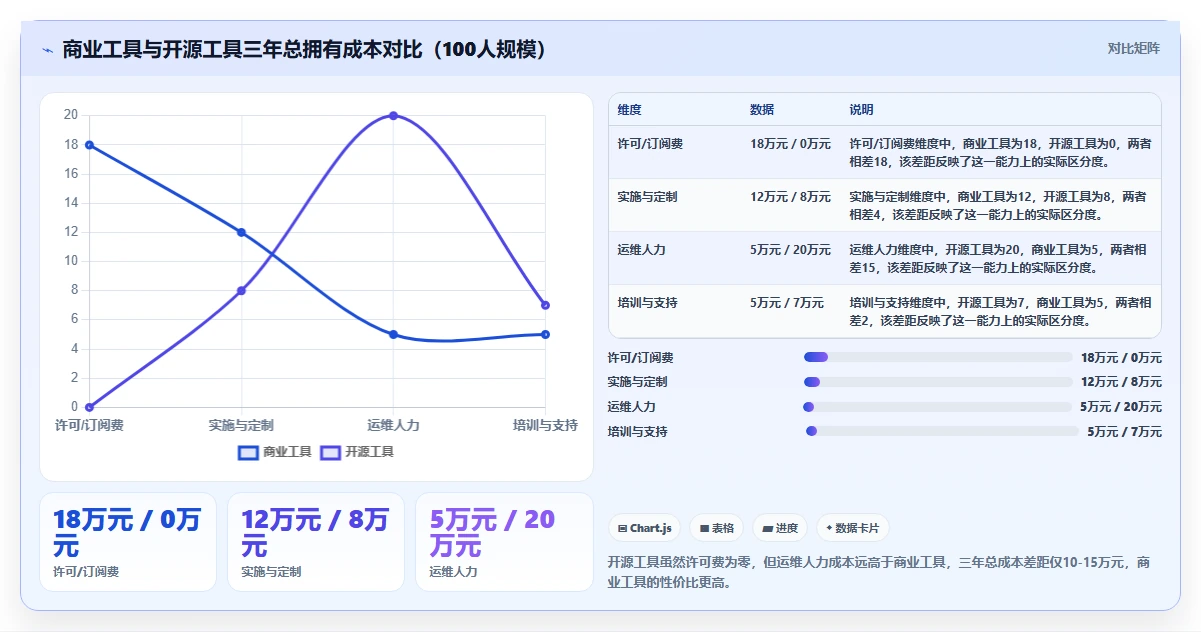Toggle the 开源工具 legend item
This screenshot has width=1201, height=632.
pyautogui.click(x=357, y=452)
